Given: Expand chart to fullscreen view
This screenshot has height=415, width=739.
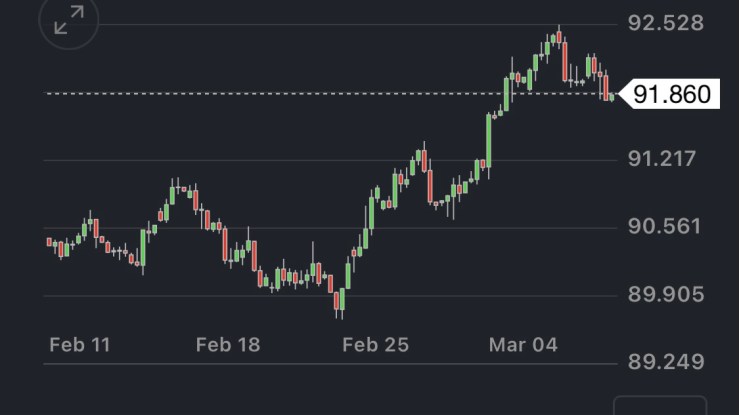Looking at the screenshot, I should click(68, 22).
